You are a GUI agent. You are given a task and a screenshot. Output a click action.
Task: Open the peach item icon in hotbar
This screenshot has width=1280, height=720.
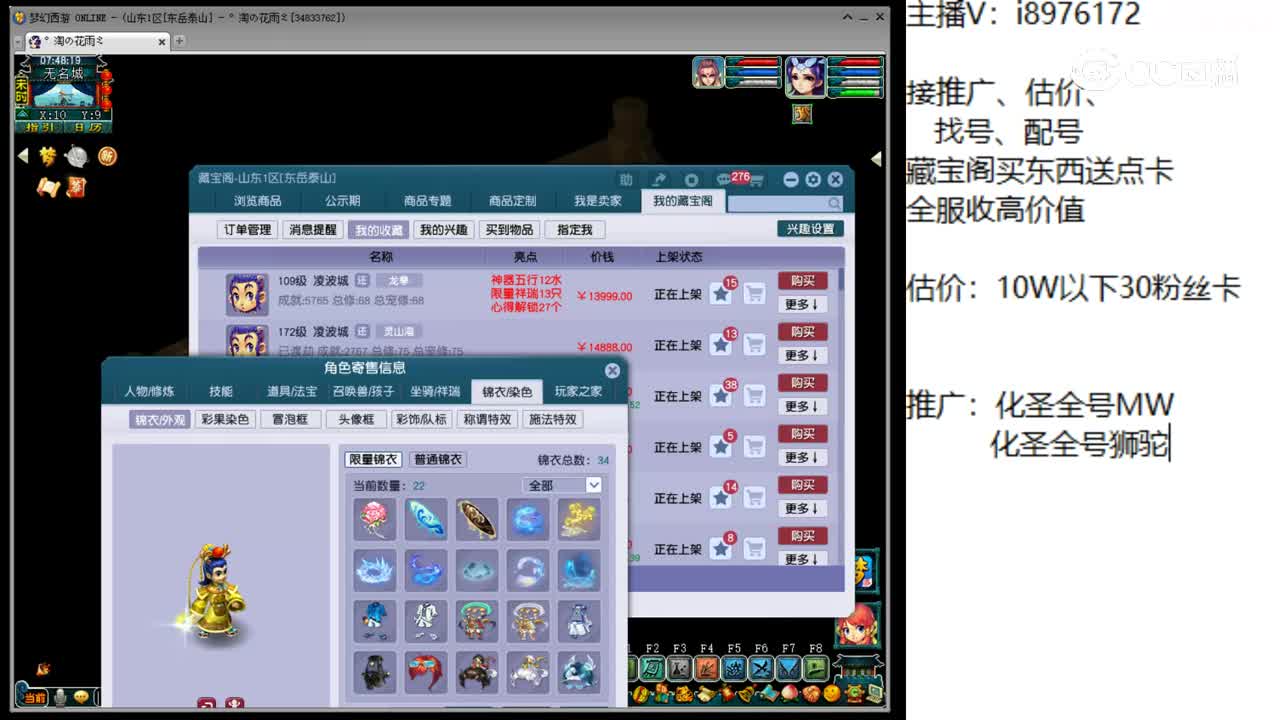pyautogui.click(x=787, y=693)
